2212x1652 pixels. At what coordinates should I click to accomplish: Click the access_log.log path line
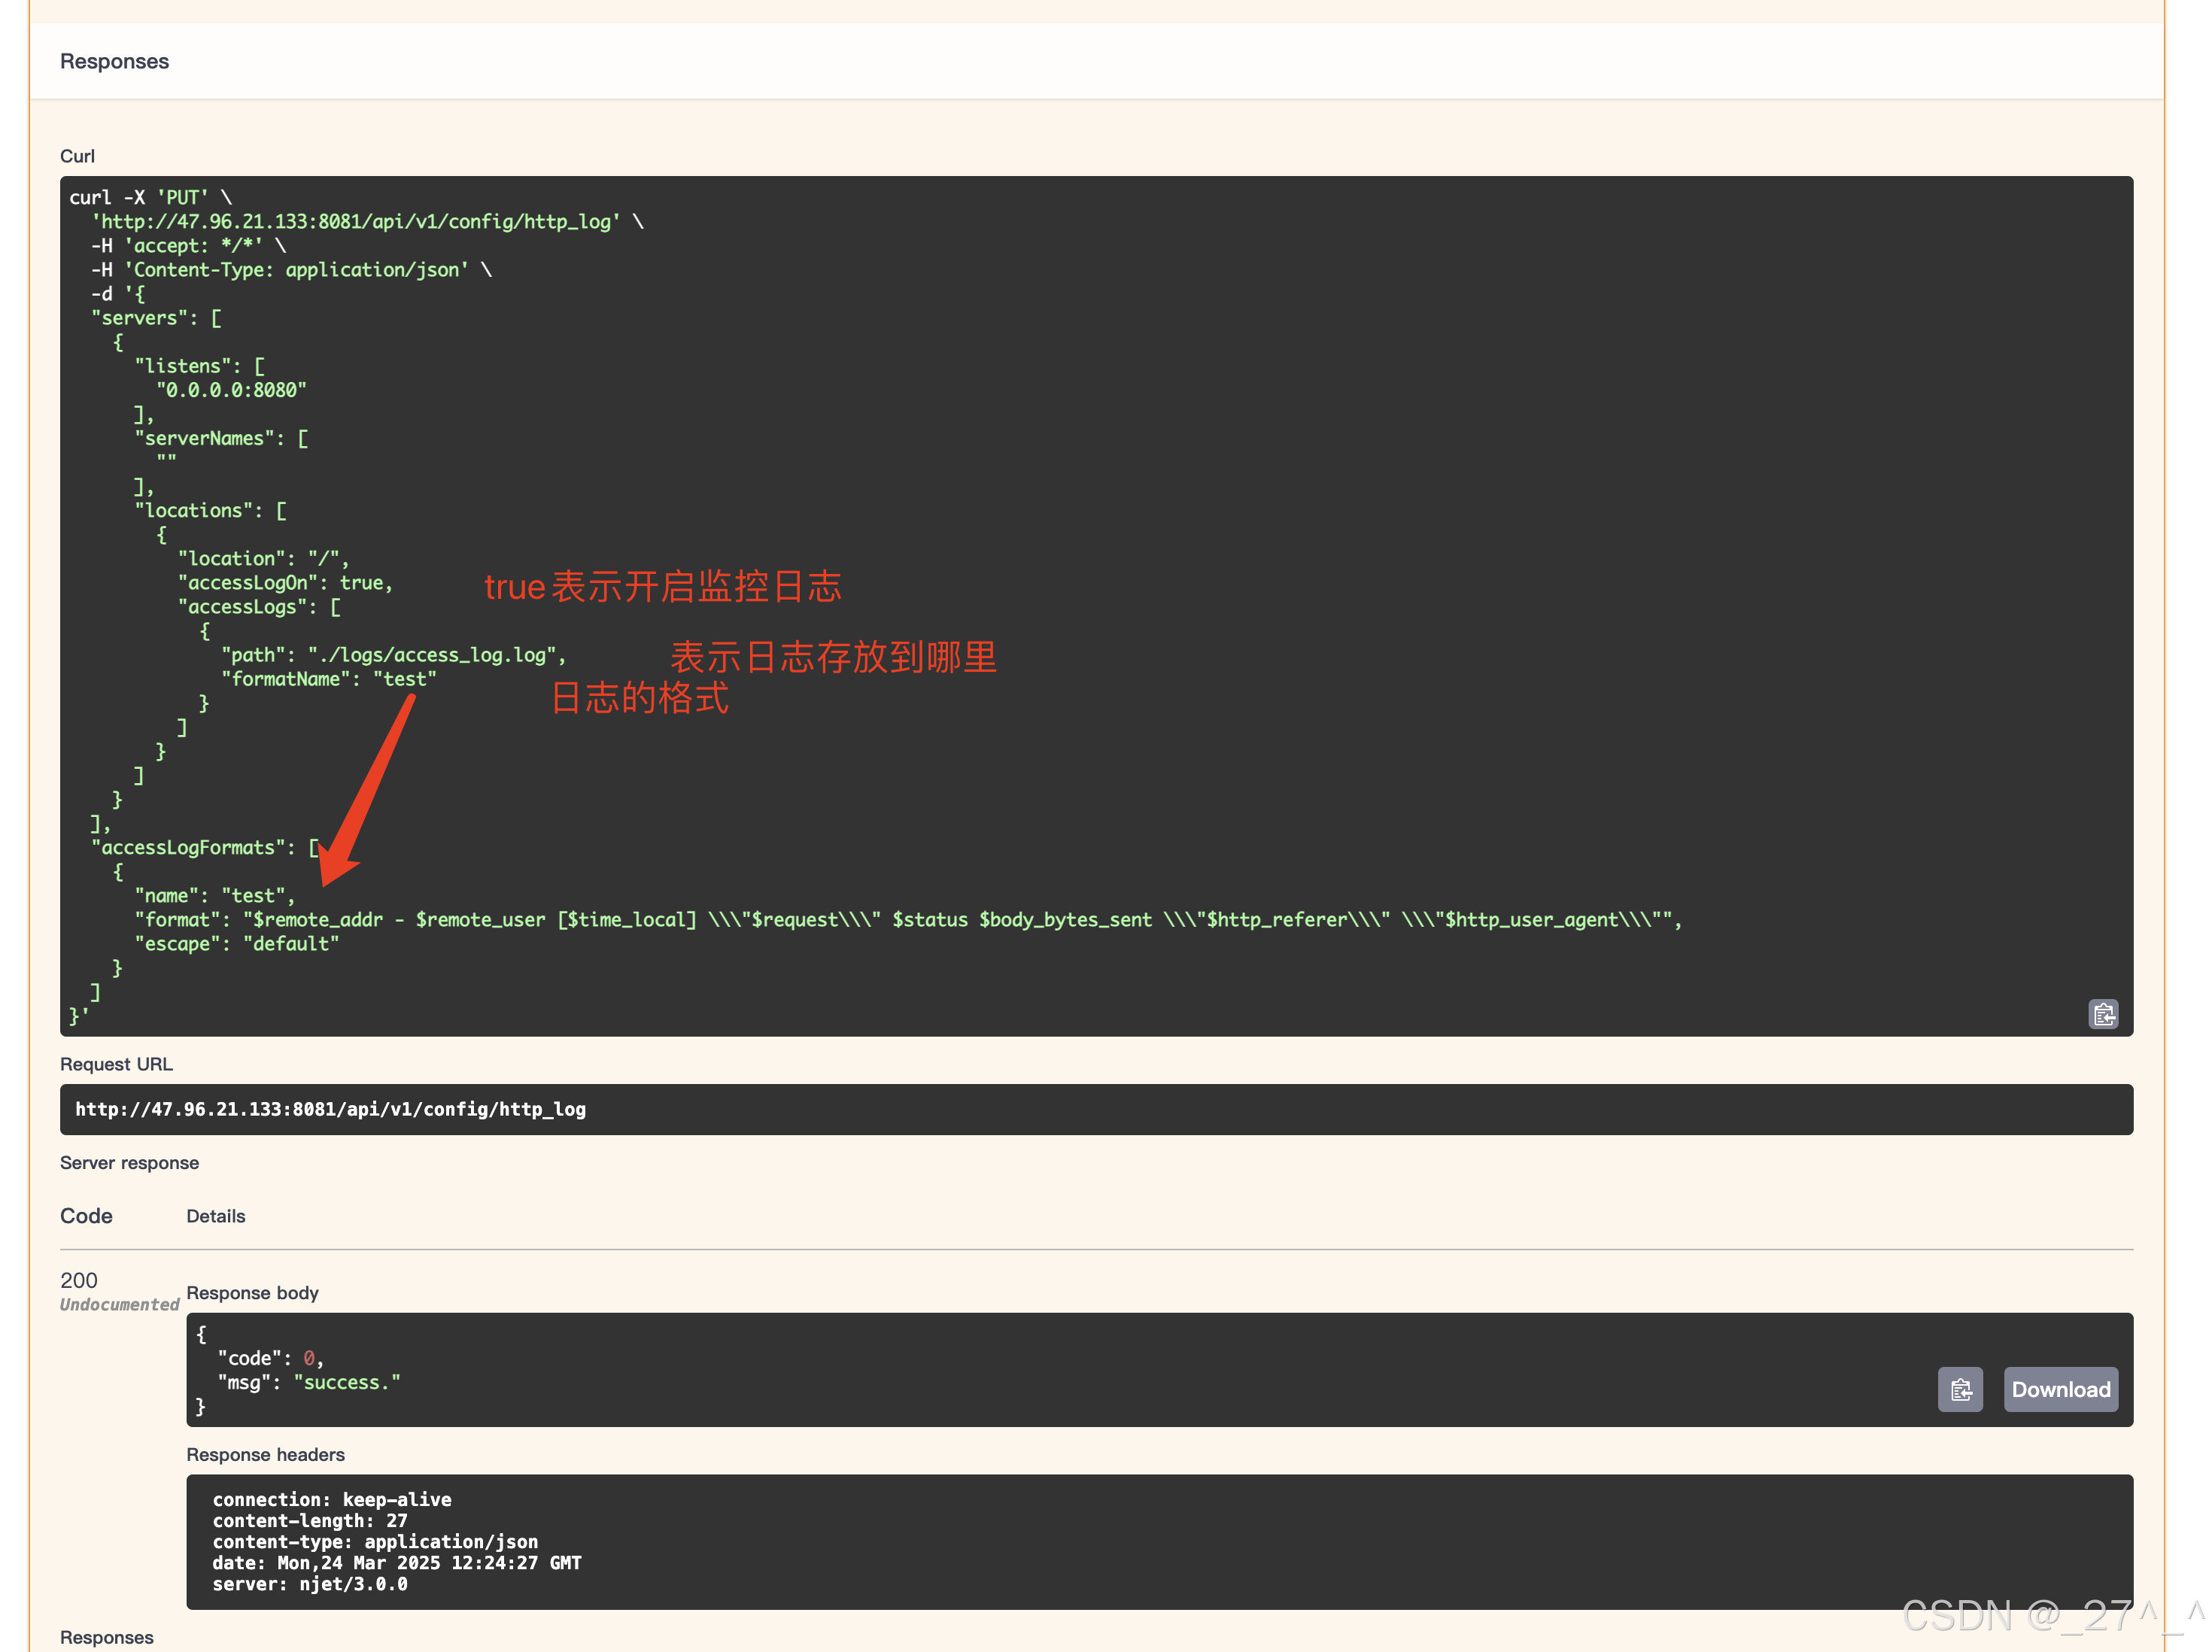coord(393,655)
